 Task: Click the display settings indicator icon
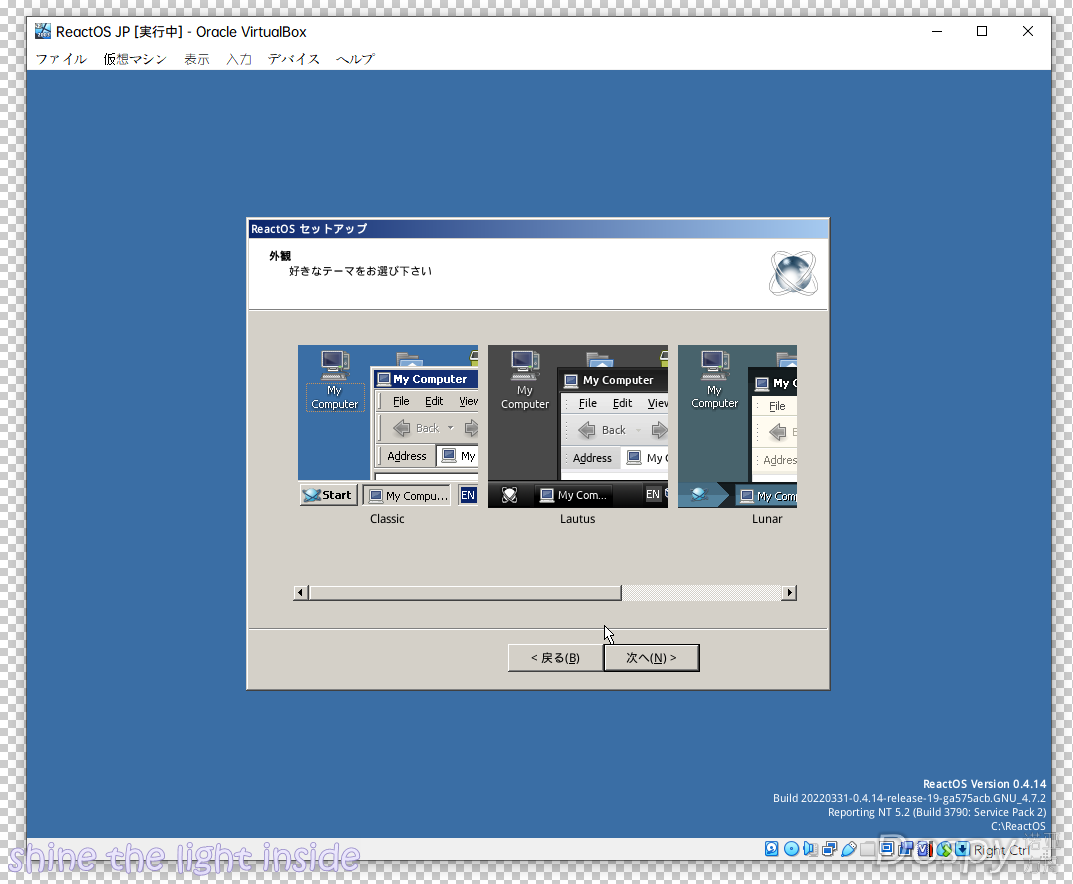pos(887,849)
